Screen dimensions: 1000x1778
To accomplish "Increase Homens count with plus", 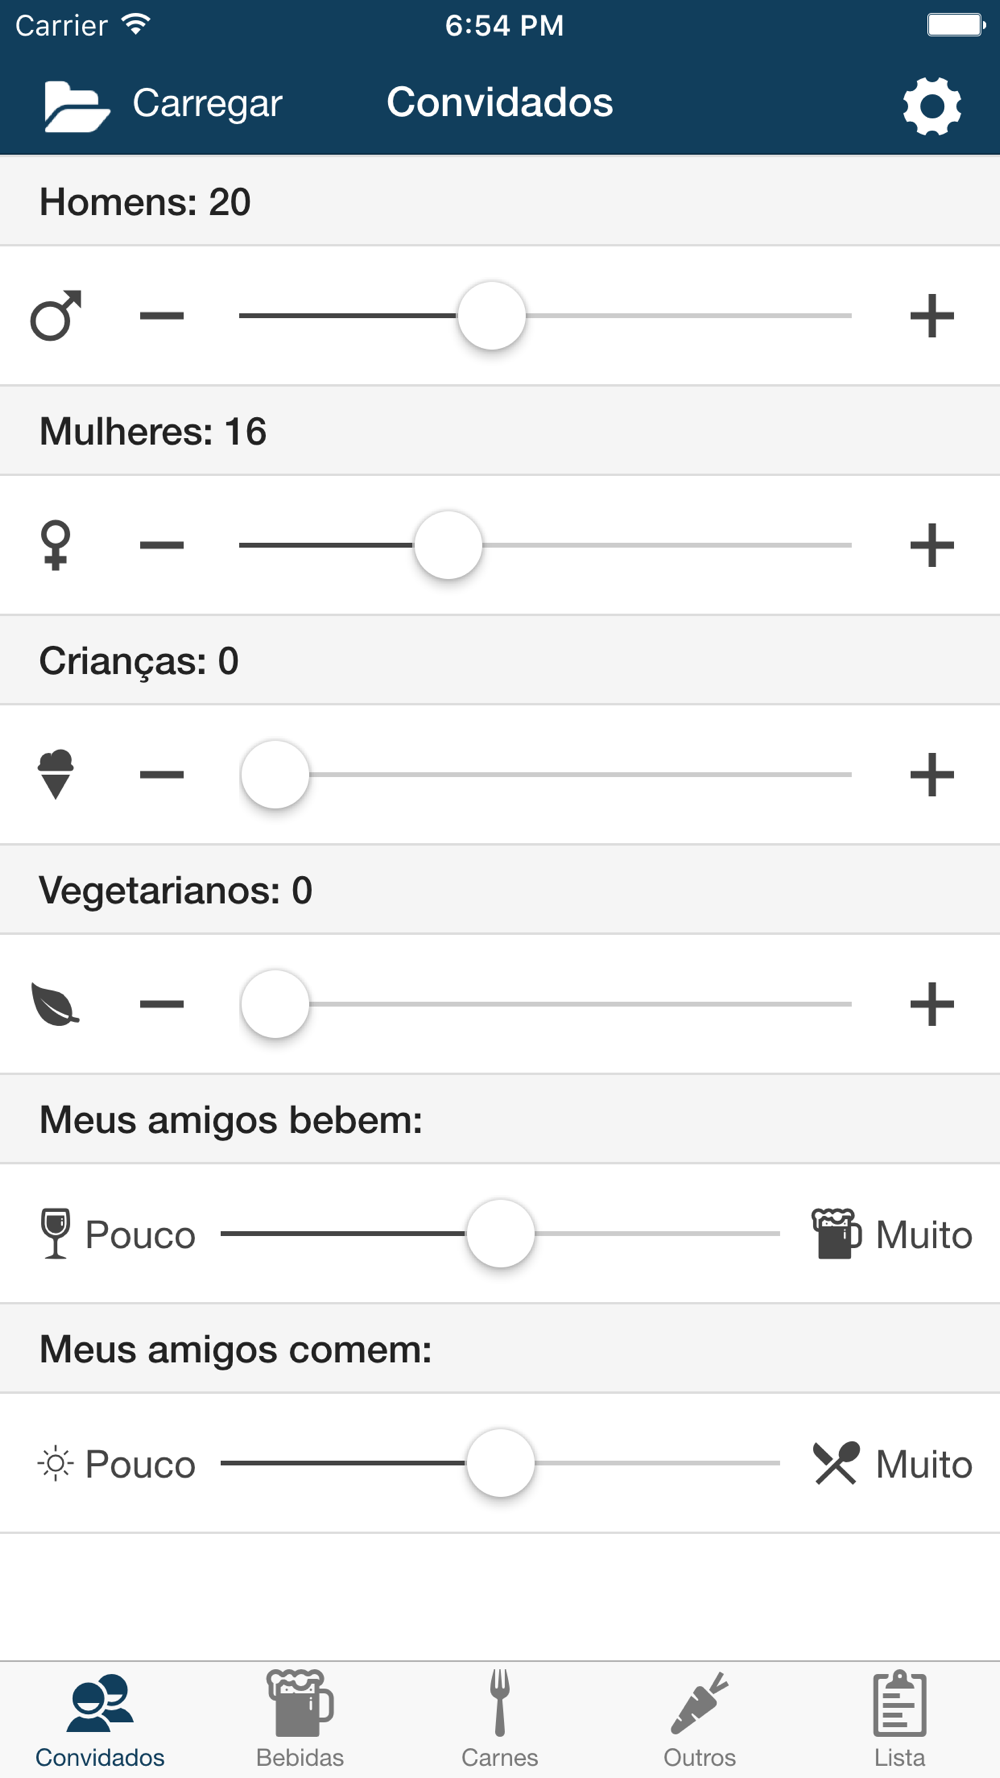I will [931, 316].
